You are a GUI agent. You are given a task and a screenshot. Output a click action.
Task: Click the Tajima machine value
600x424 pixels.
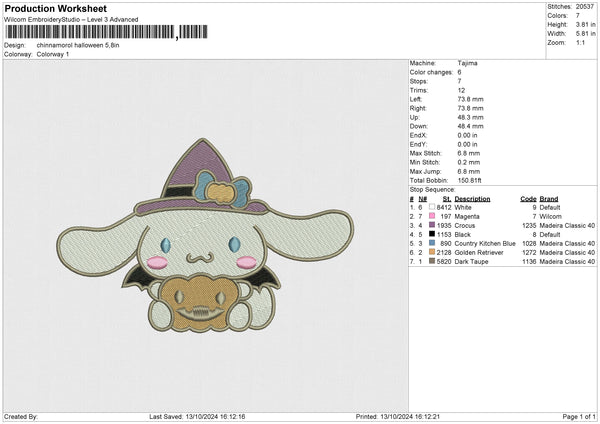[x=467, y=63]
